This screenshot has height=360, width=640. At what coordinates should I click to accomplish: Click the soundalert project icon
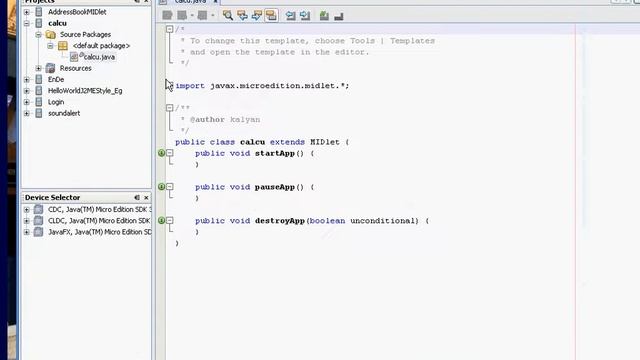click(x=39, y=113)
